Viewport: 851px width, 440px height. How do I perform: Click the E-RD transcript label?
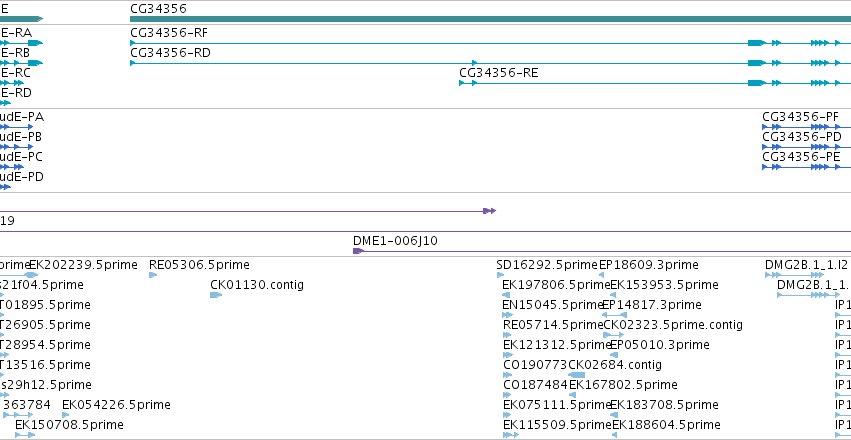16,93
